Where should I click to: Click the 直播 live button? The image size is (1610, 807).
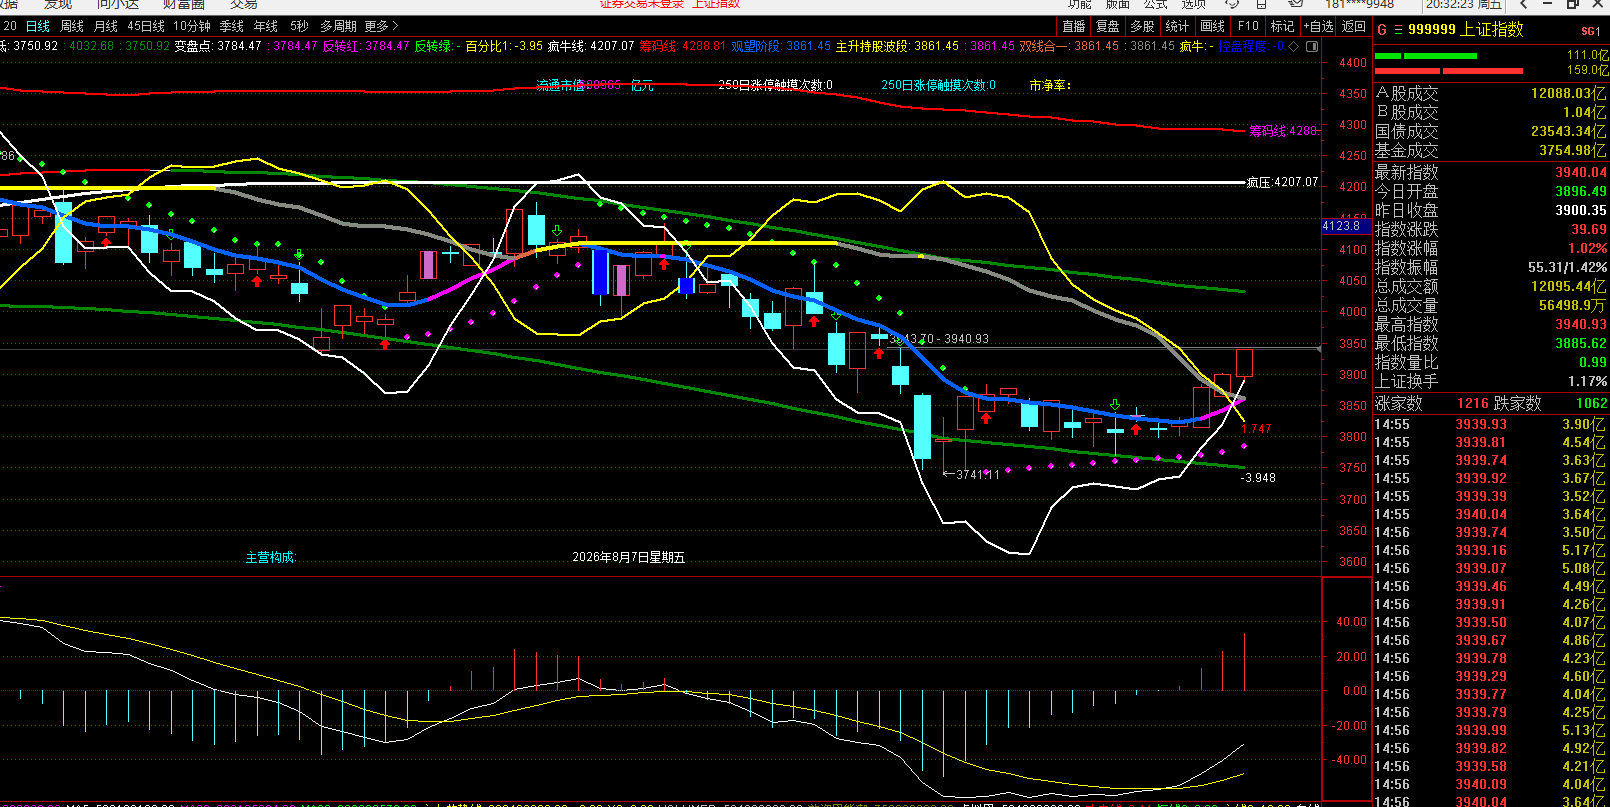[1074, 26]
